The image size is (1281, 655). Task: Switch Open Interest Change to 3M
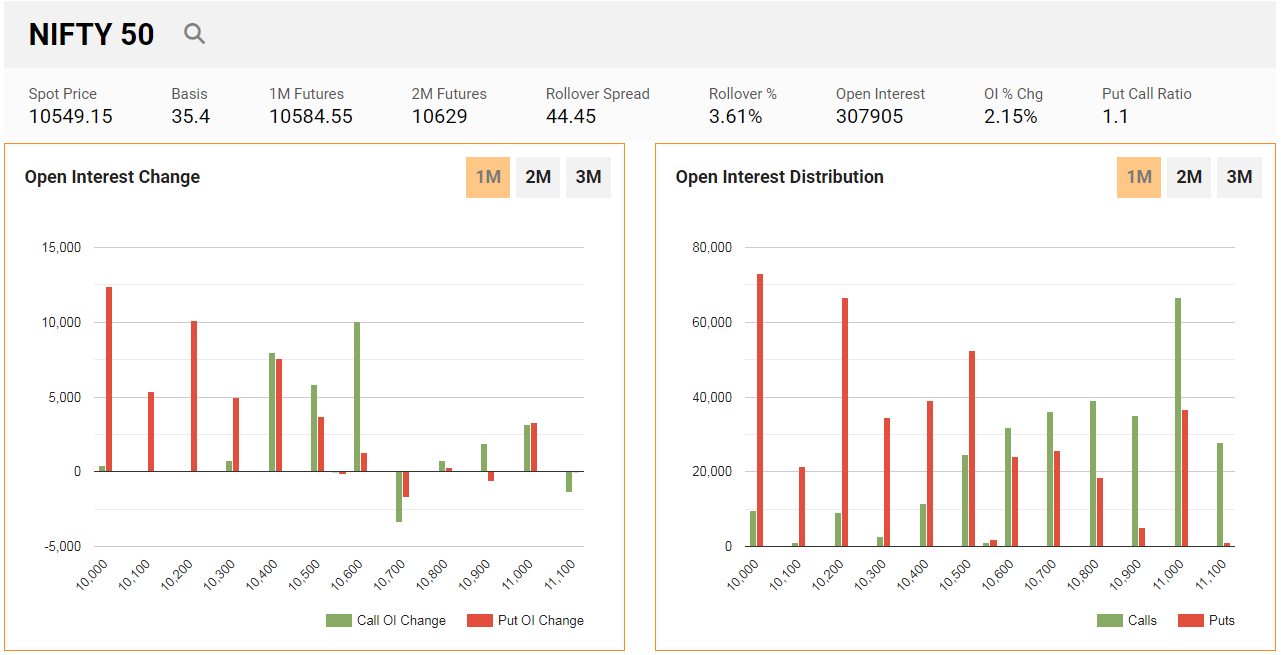[588, 177]
